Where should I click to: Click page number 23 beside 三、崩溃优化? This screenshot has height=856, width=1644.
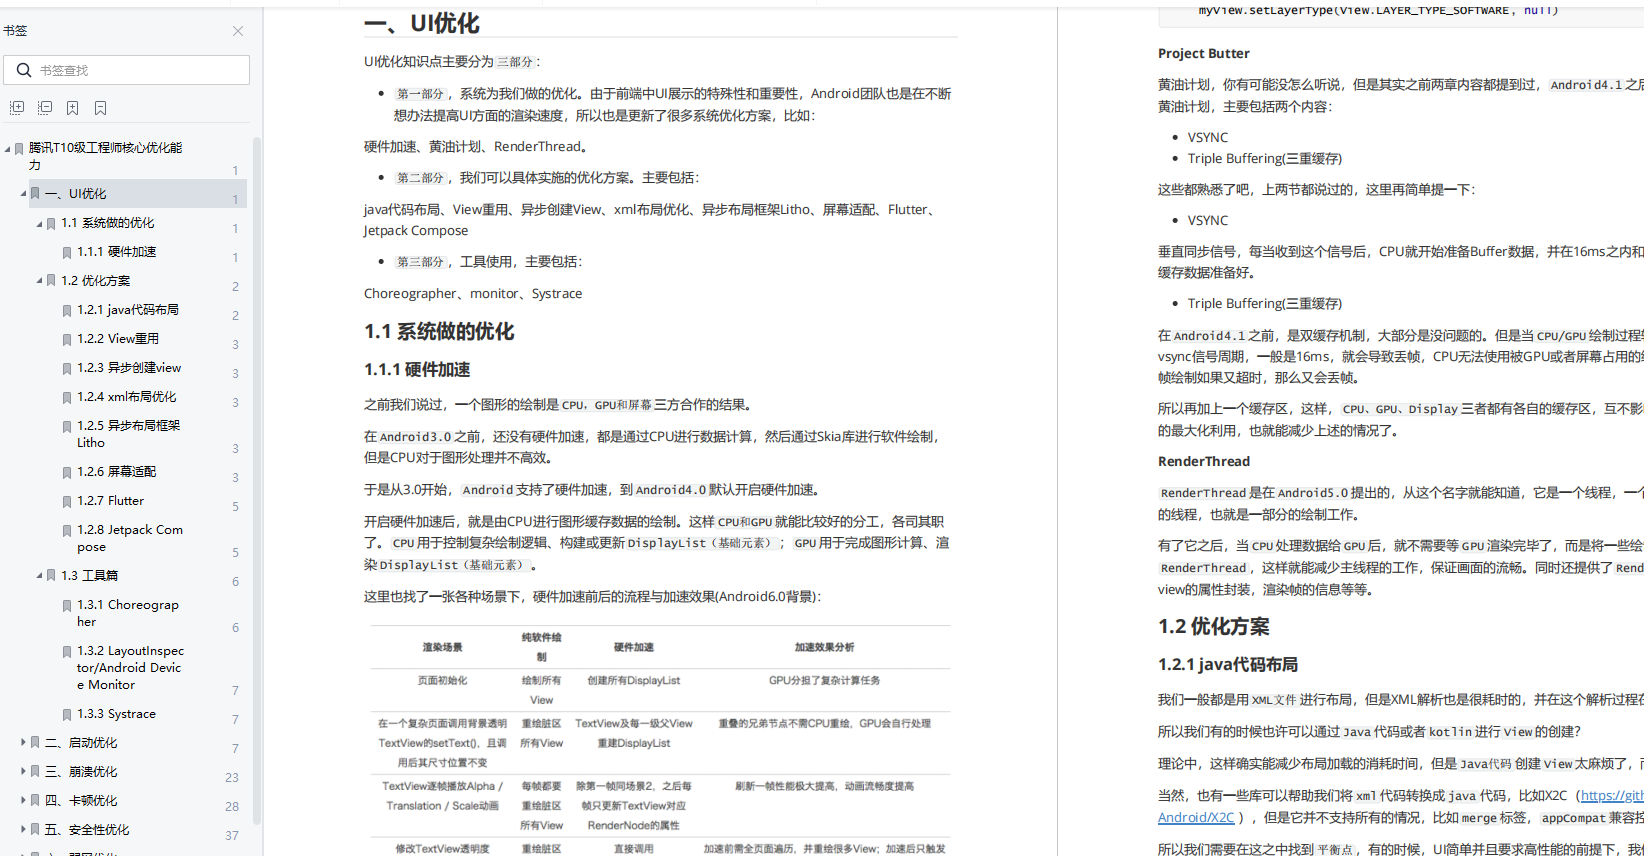232,778
